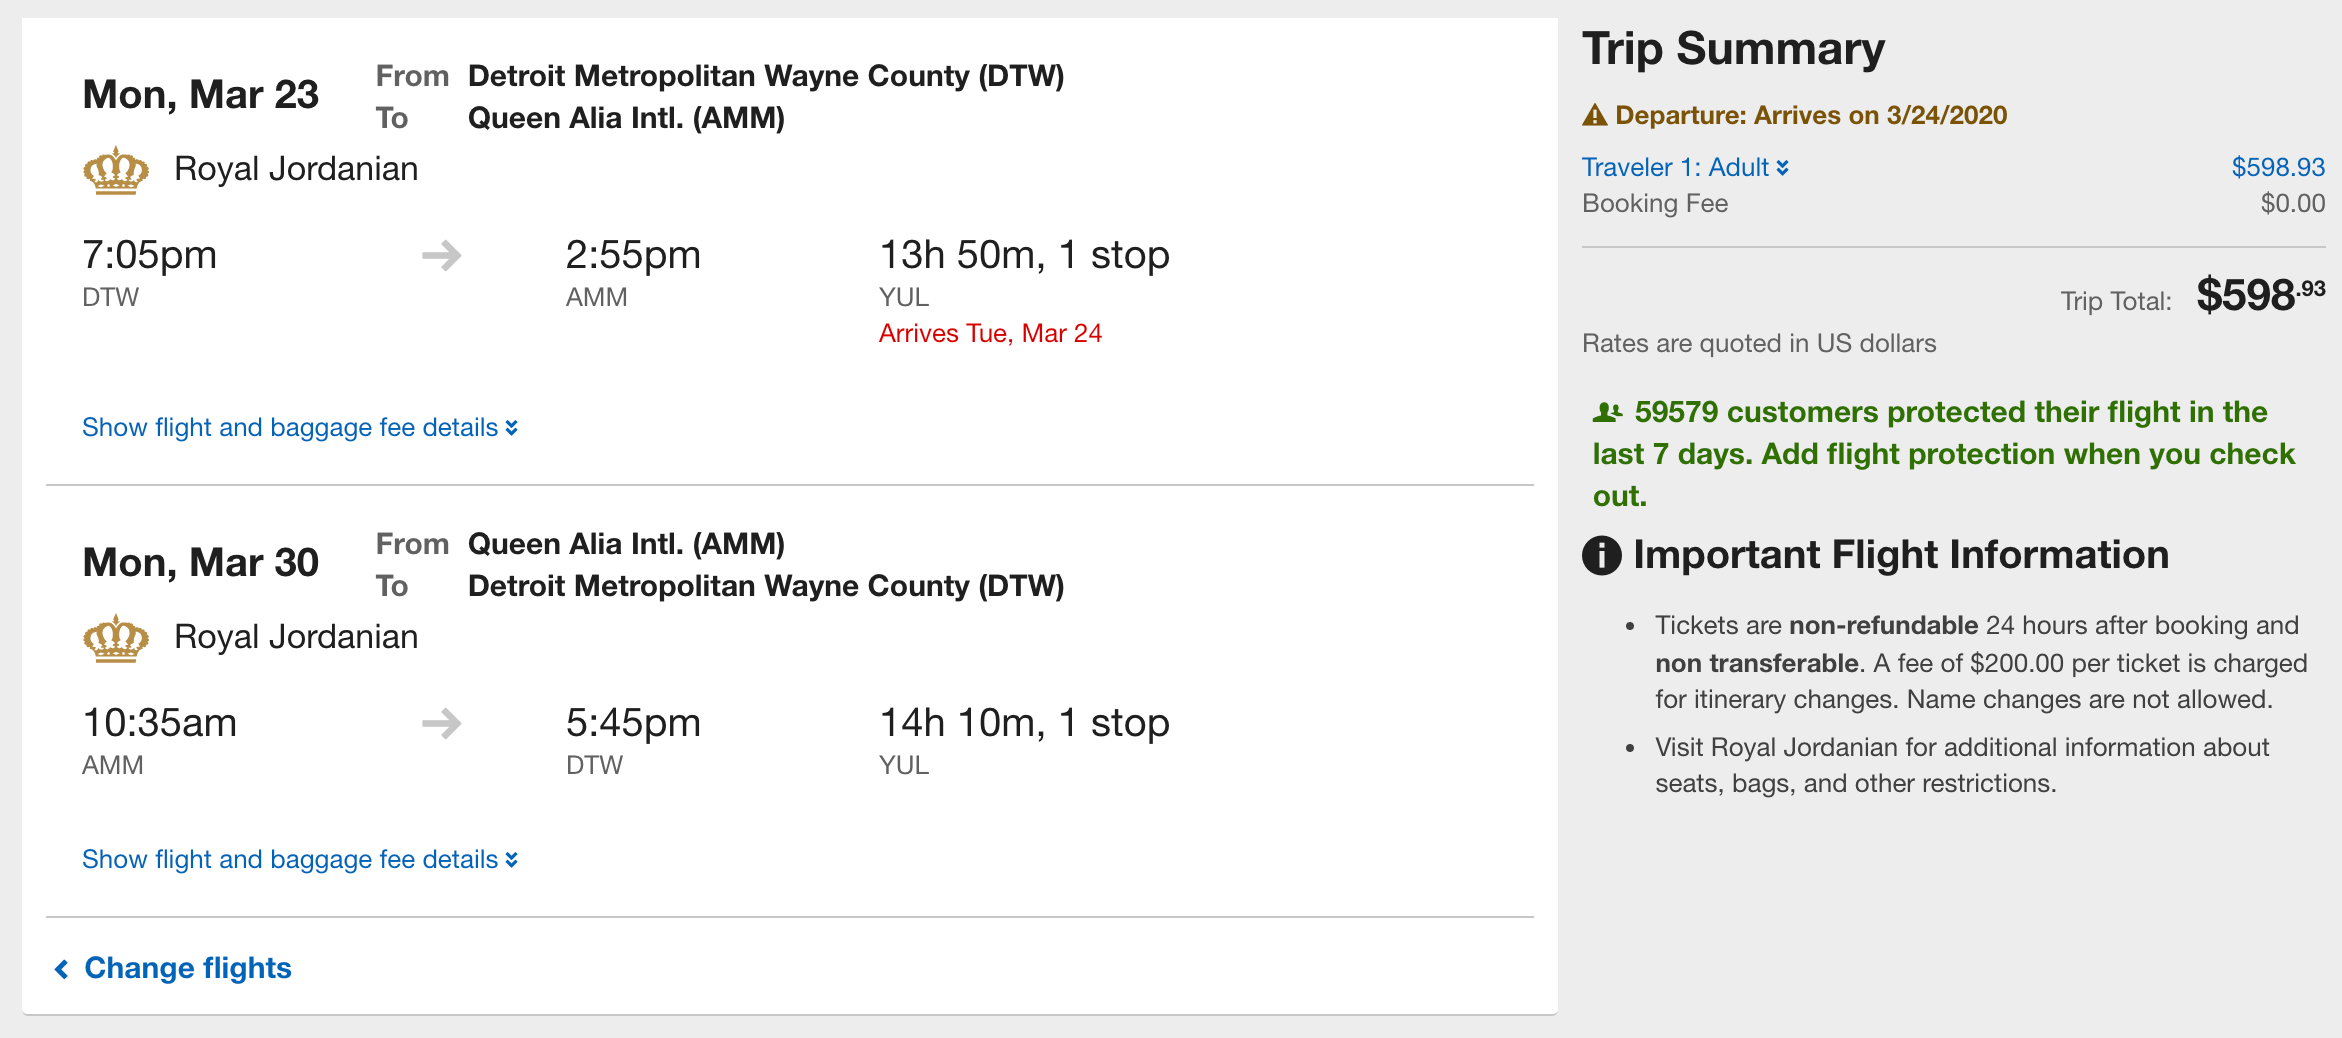This screenshot has height=1038, width=2342.
Task: Click the red Arrives Tue, Mar 24 notice
Action: coord(990,333)
